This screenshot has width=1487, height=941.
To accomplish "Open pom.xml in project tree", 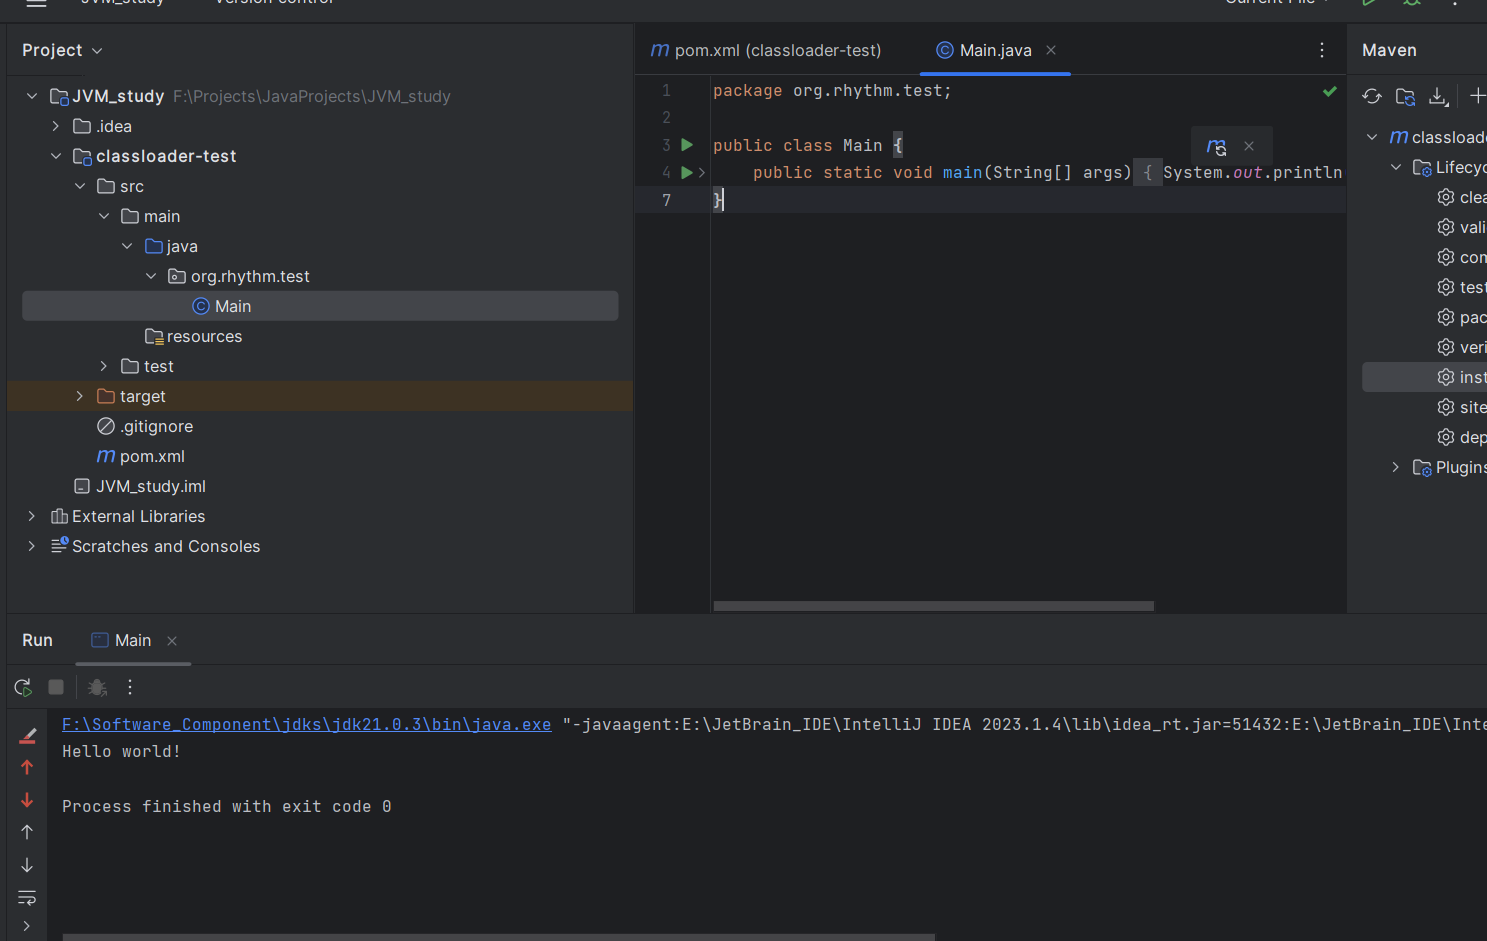I will pyautogui.click(x=141, y=456).
